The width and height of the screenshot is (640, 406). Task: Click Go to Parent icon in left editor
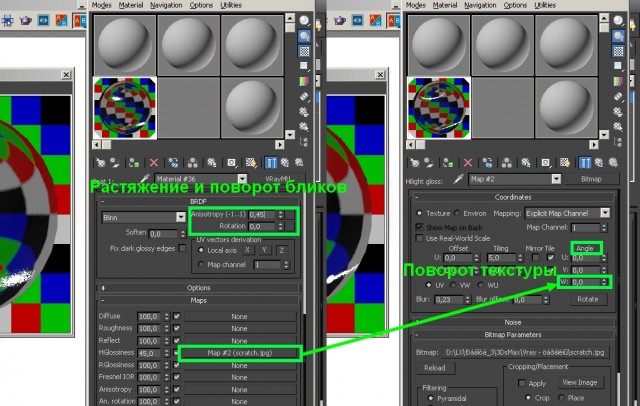pos(285,163)
